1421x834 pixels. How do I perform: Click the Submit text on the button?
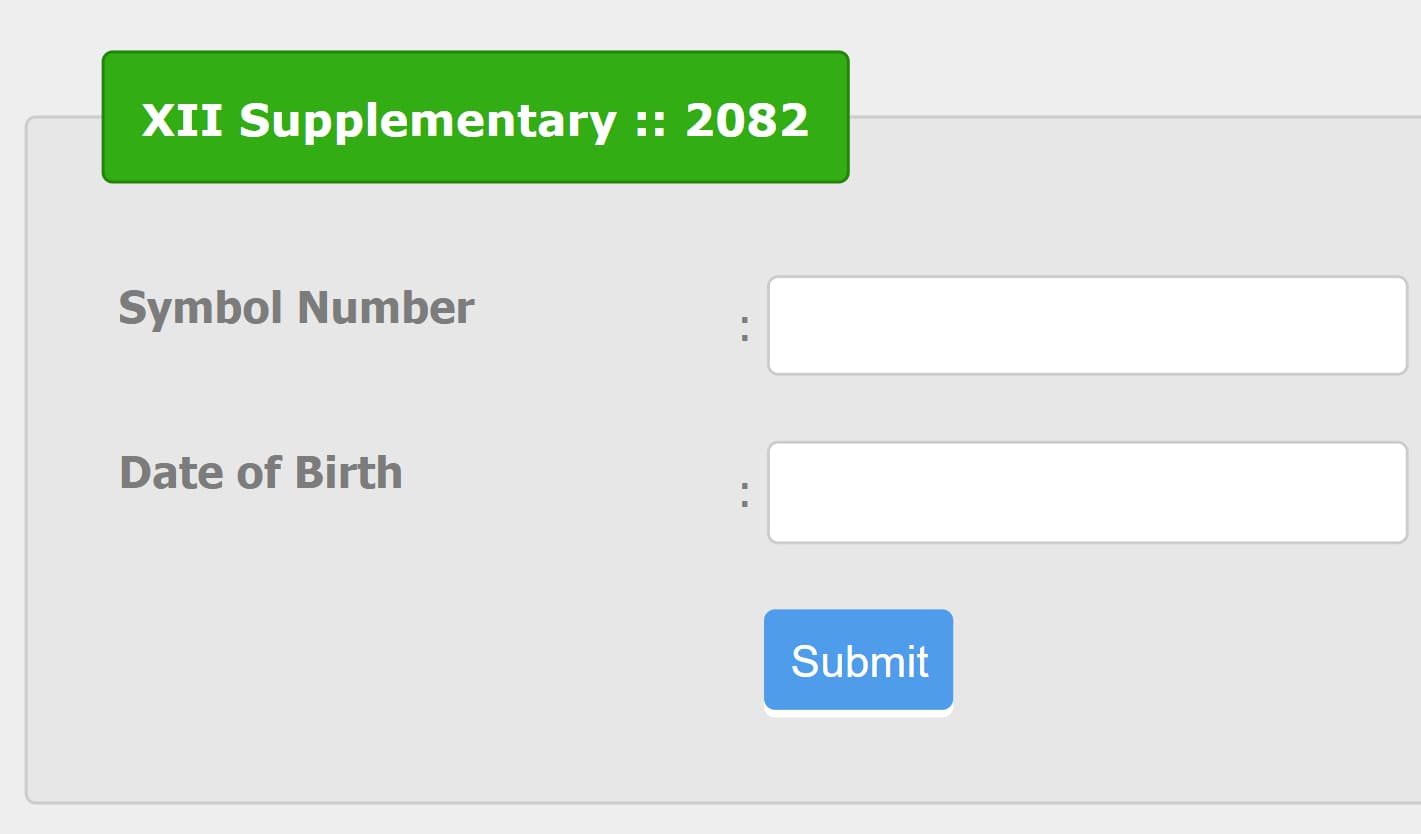pyautogui.click(x=859, y=661)
